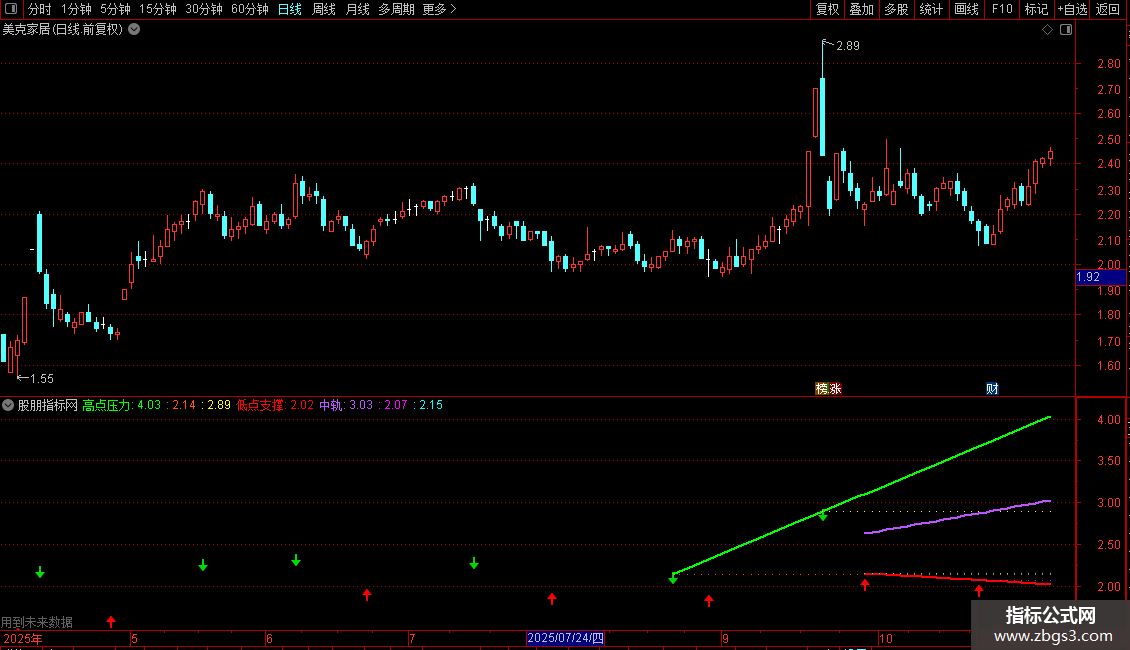
Task: Open the 统计 statistics tool
Action: (x=931, y=9)
